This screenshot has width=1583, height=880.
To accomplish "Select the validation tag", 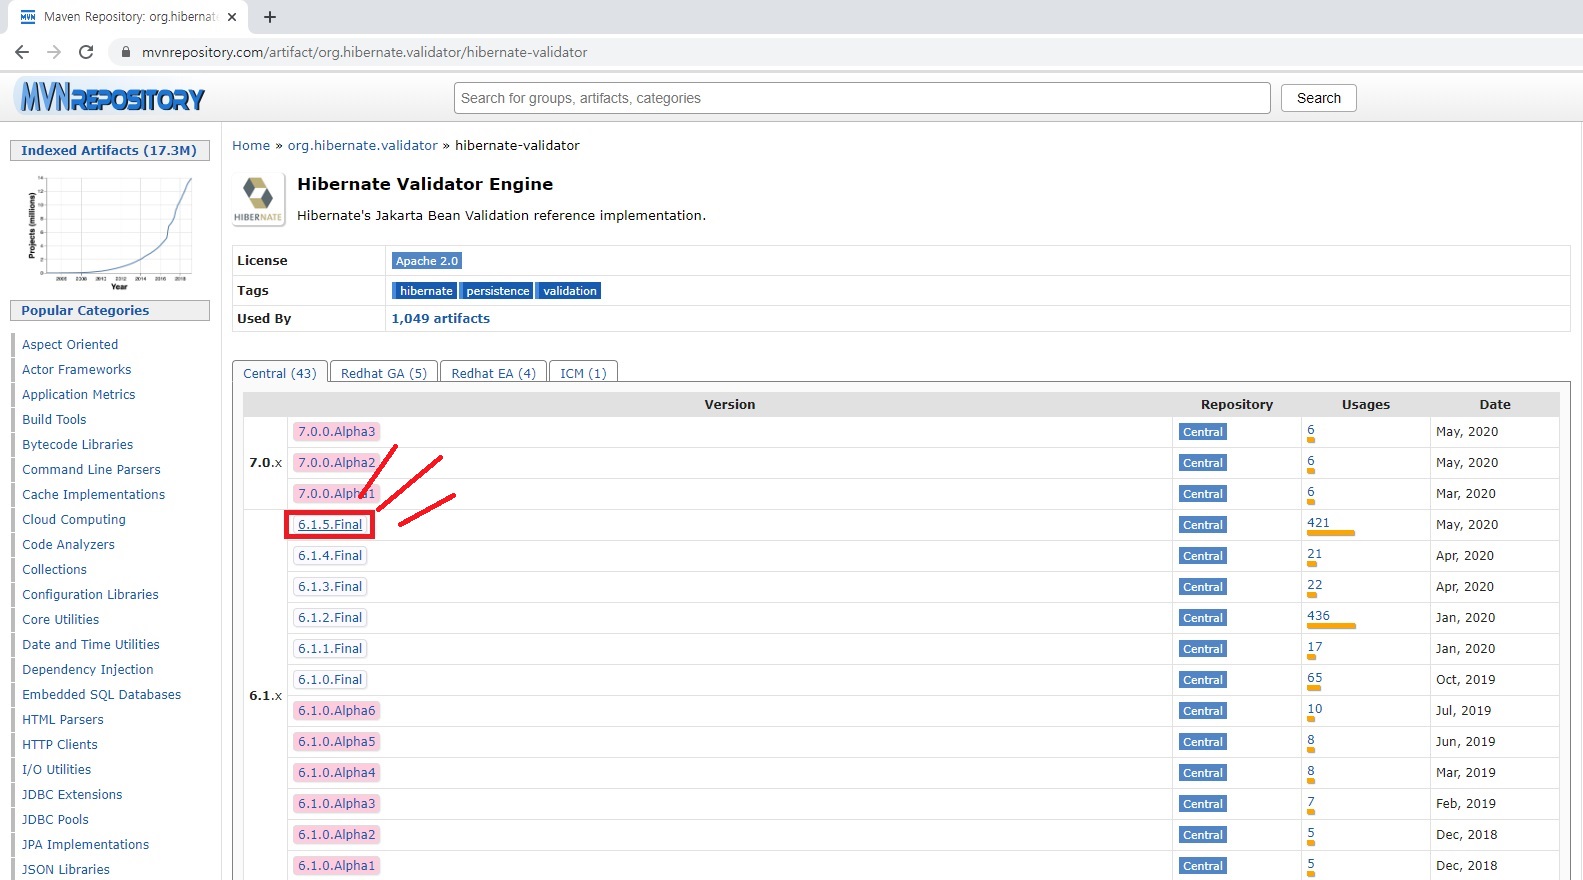I will (x=569, y=291).
